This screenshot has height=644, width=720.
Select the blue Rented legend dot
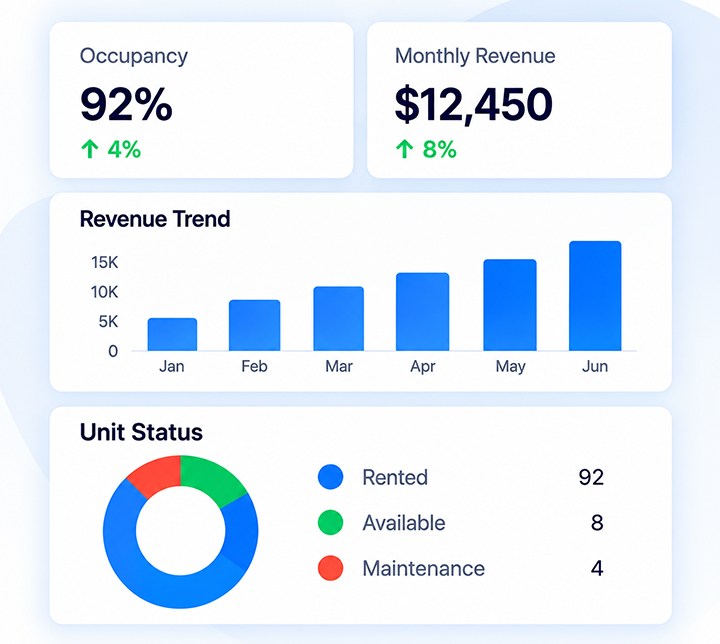click(331, 477)
